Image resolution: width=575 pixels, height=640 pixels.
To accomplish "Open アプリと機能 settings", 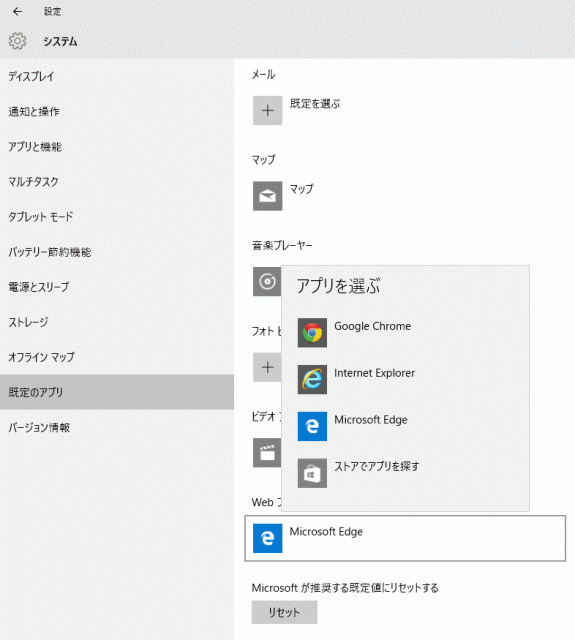I will click(117, 147).
